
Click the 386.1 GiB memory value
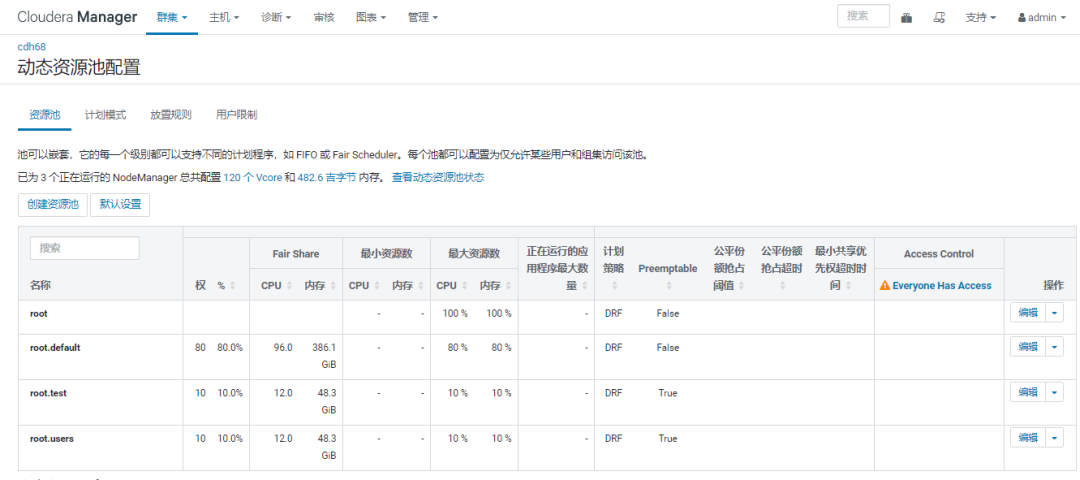click(323, 355)
